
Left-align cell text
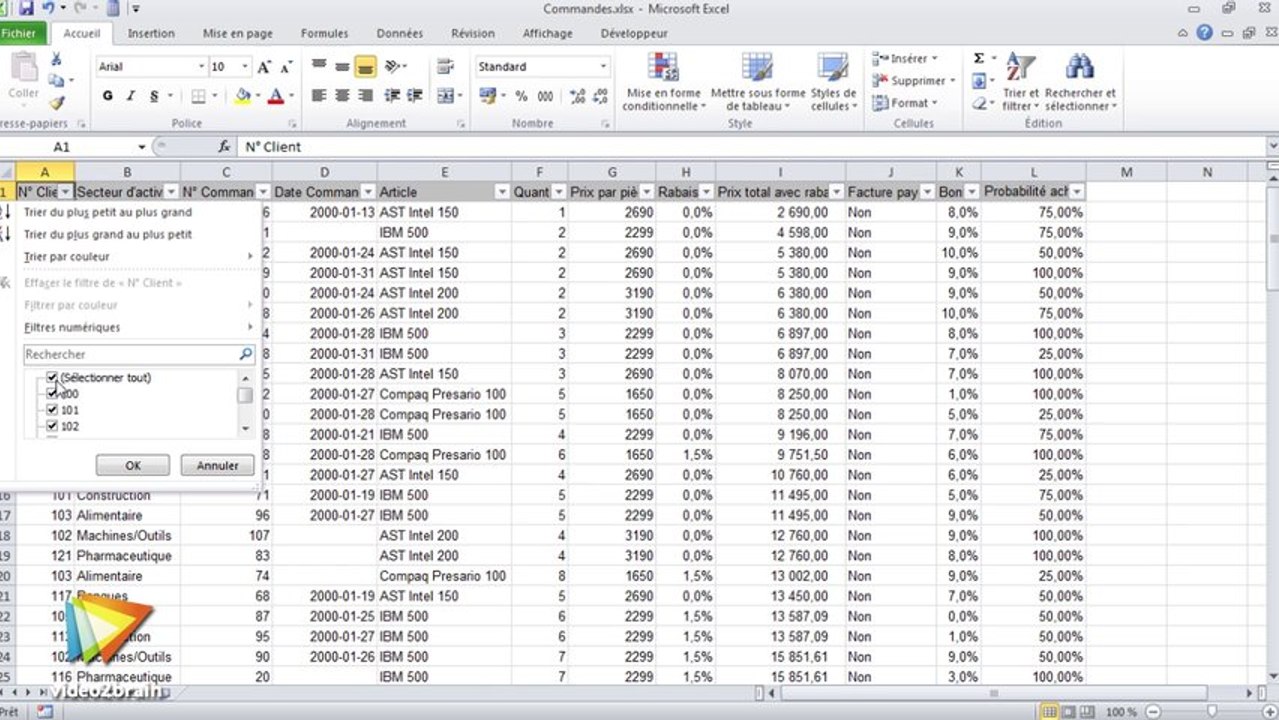click(x=319, y=96)
